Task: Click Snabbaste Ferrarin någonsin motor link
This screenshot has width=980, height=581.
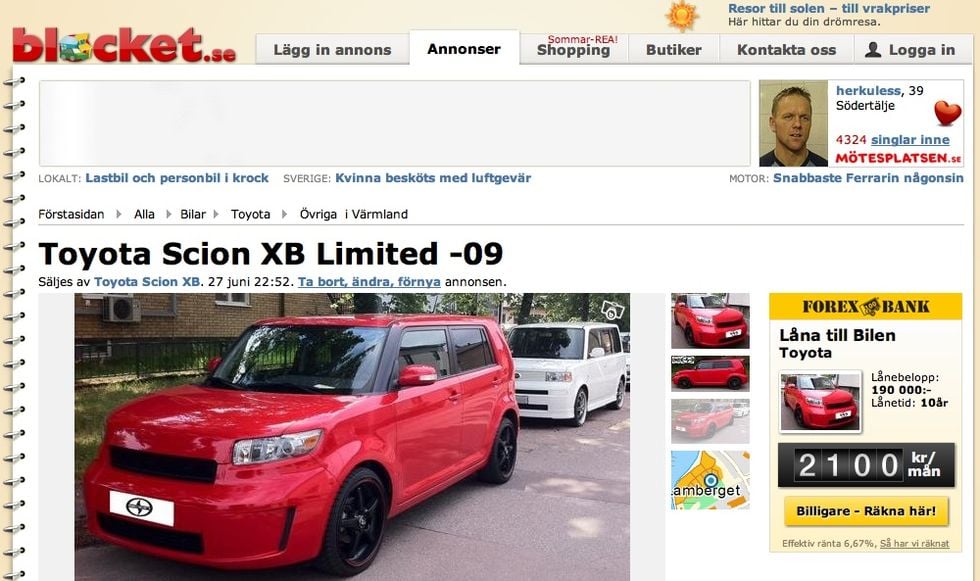Action: [x=868, y=178]
